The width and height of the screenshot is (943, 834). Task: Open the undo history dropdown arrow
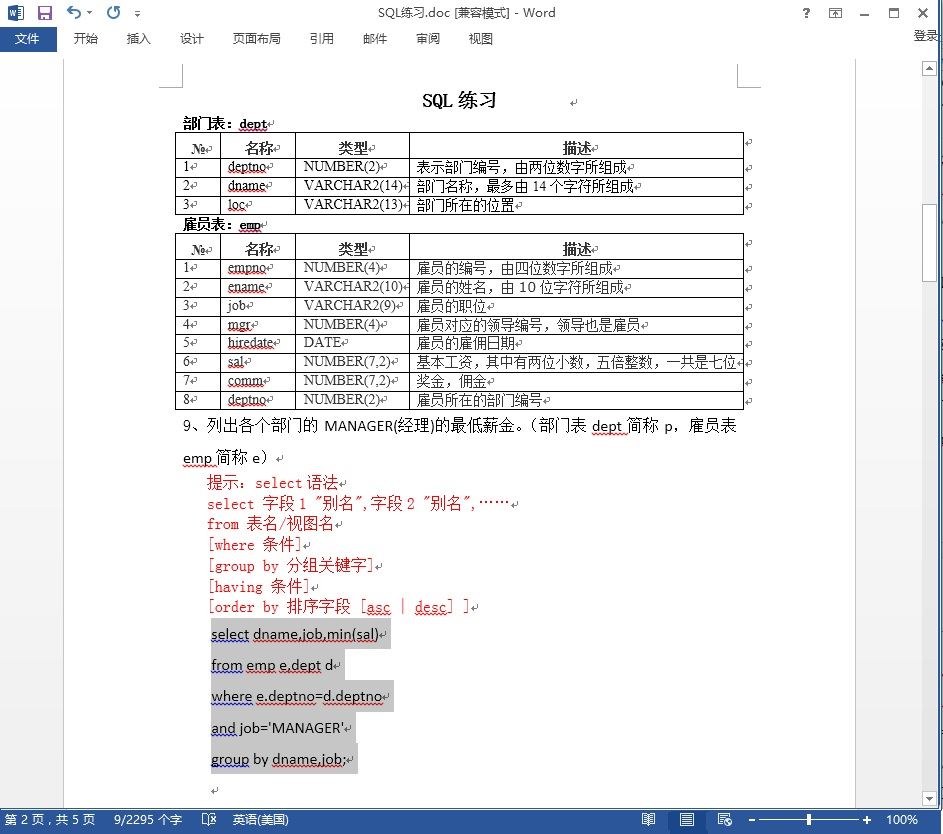coord(90,13)
